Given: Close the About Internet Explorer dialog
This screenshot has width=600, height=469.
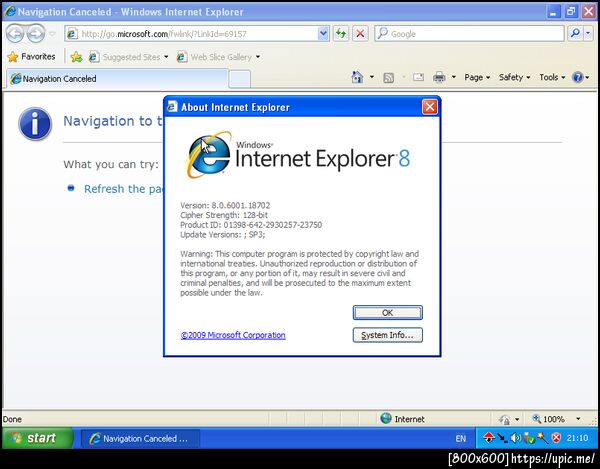Looking at the screenshot, I should pyautogui.click(x=430, y=107).
